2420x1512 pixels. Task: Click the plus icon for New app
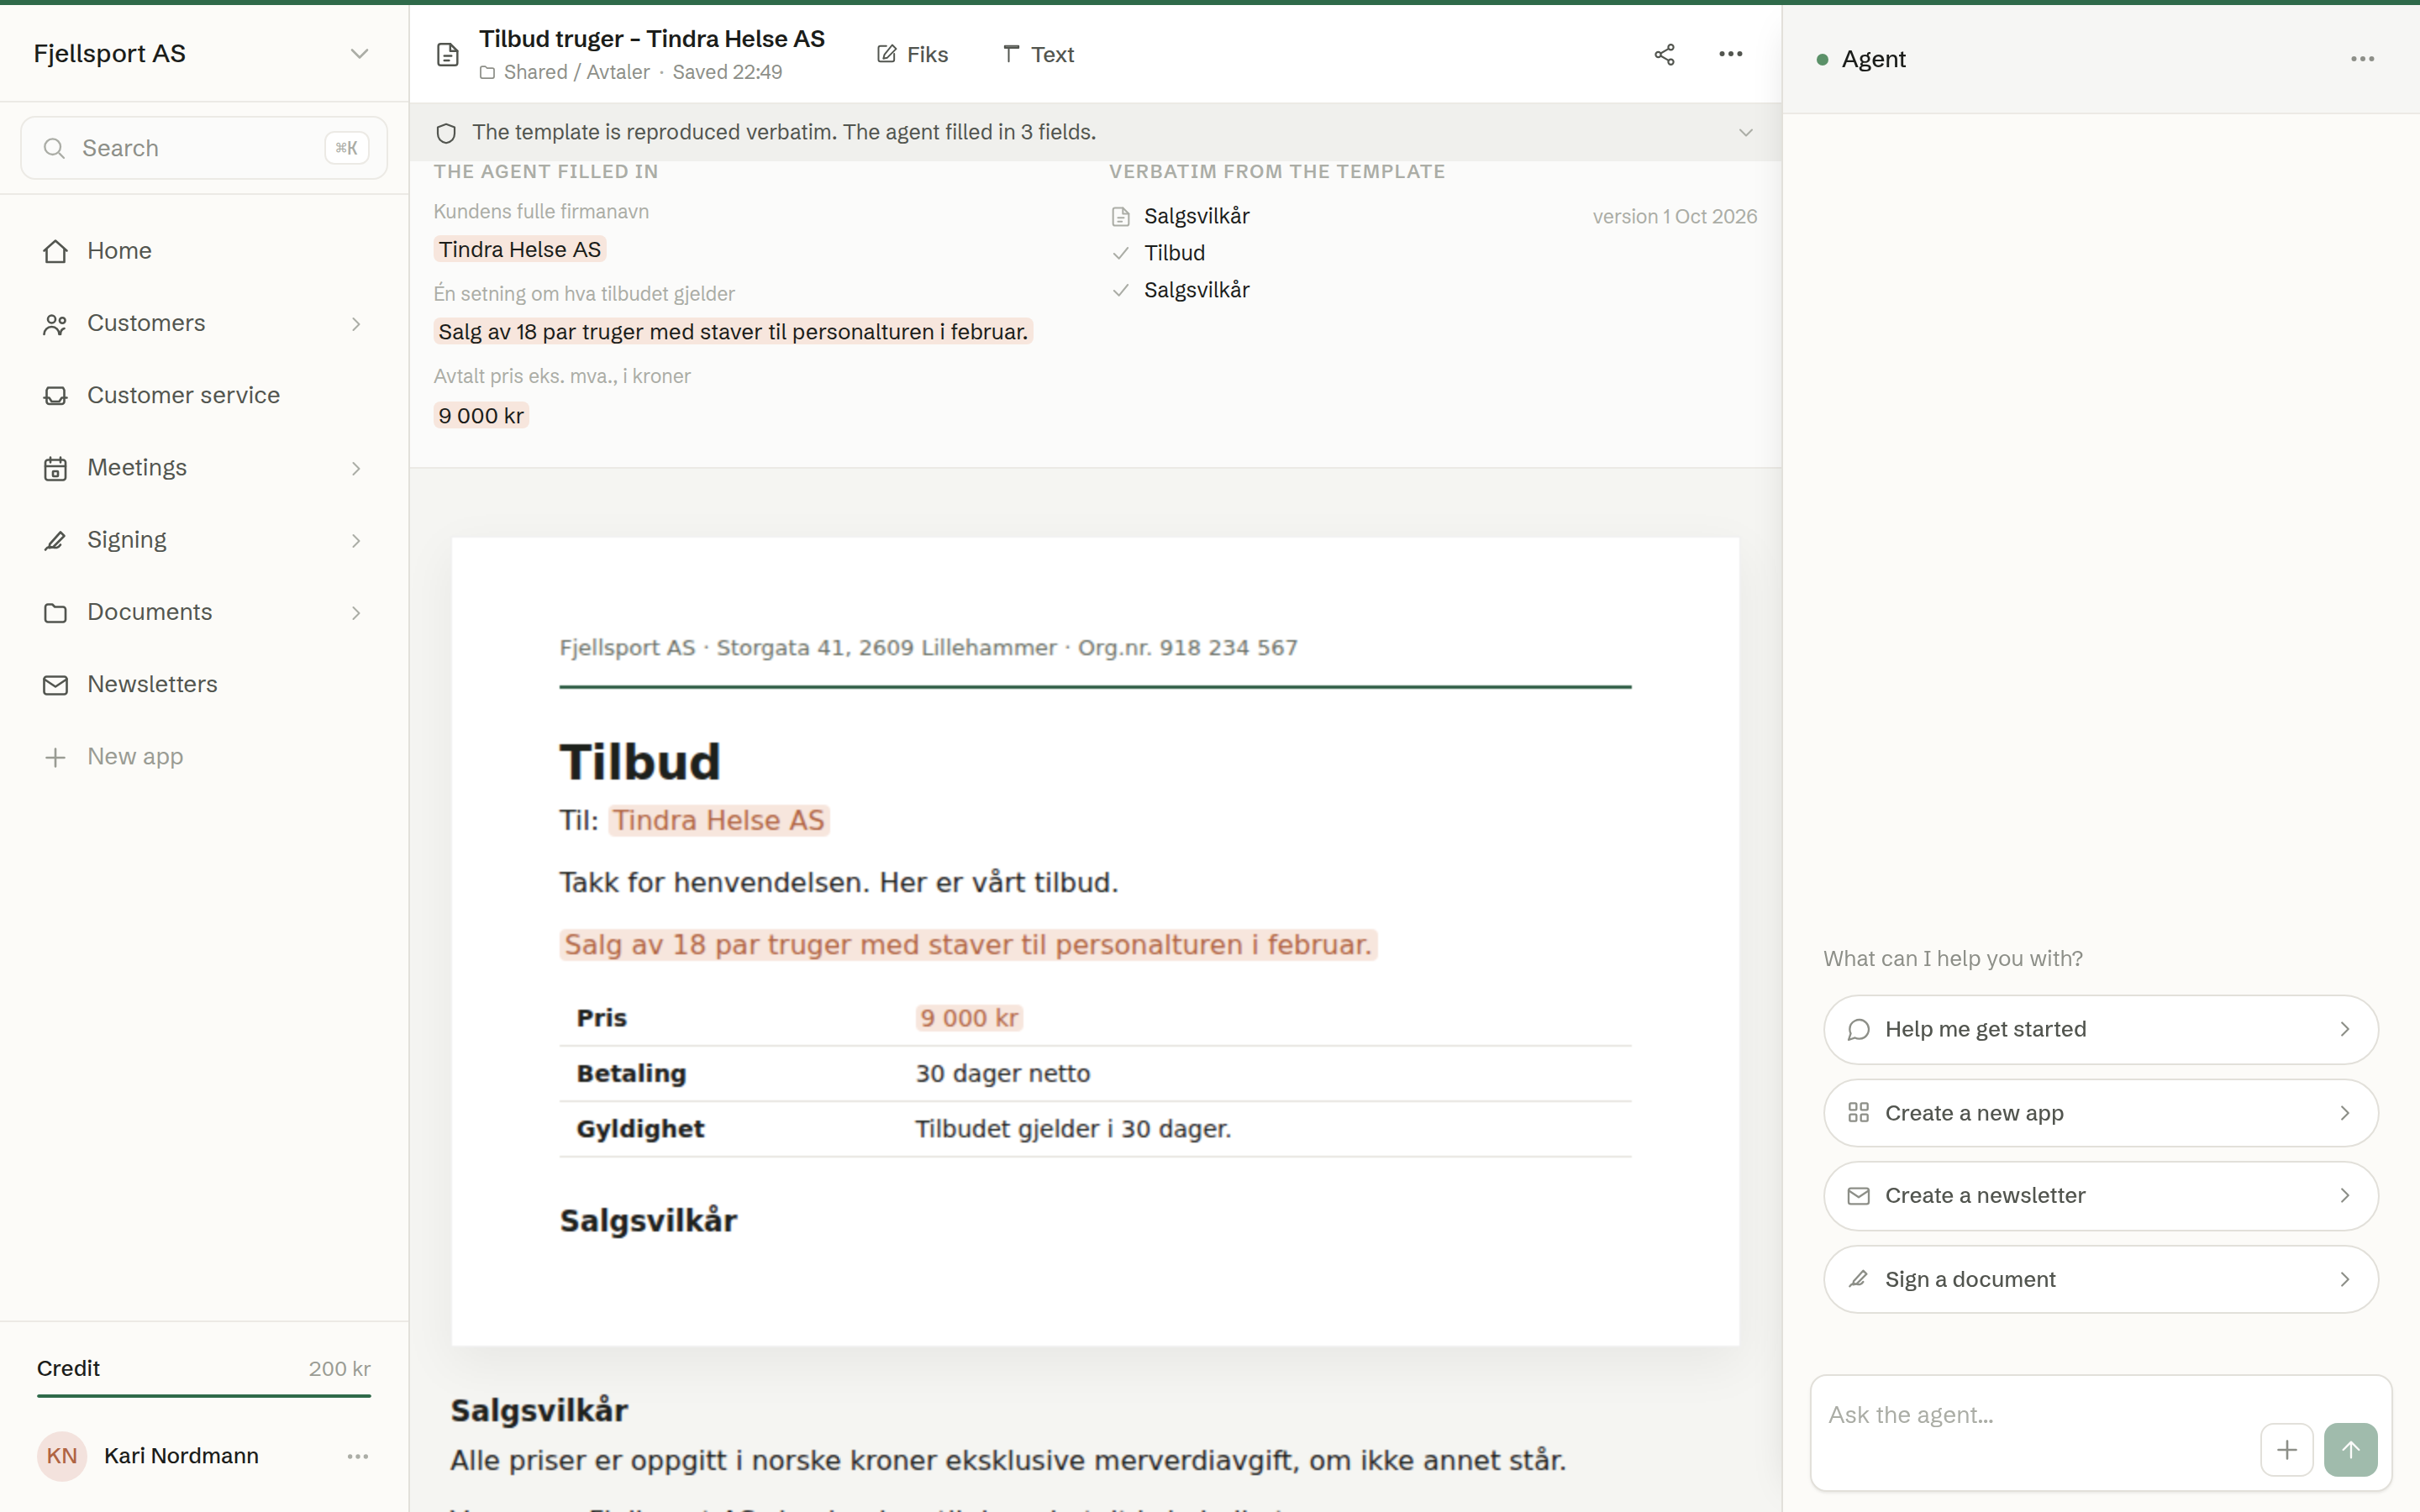(x=55, y=757)
